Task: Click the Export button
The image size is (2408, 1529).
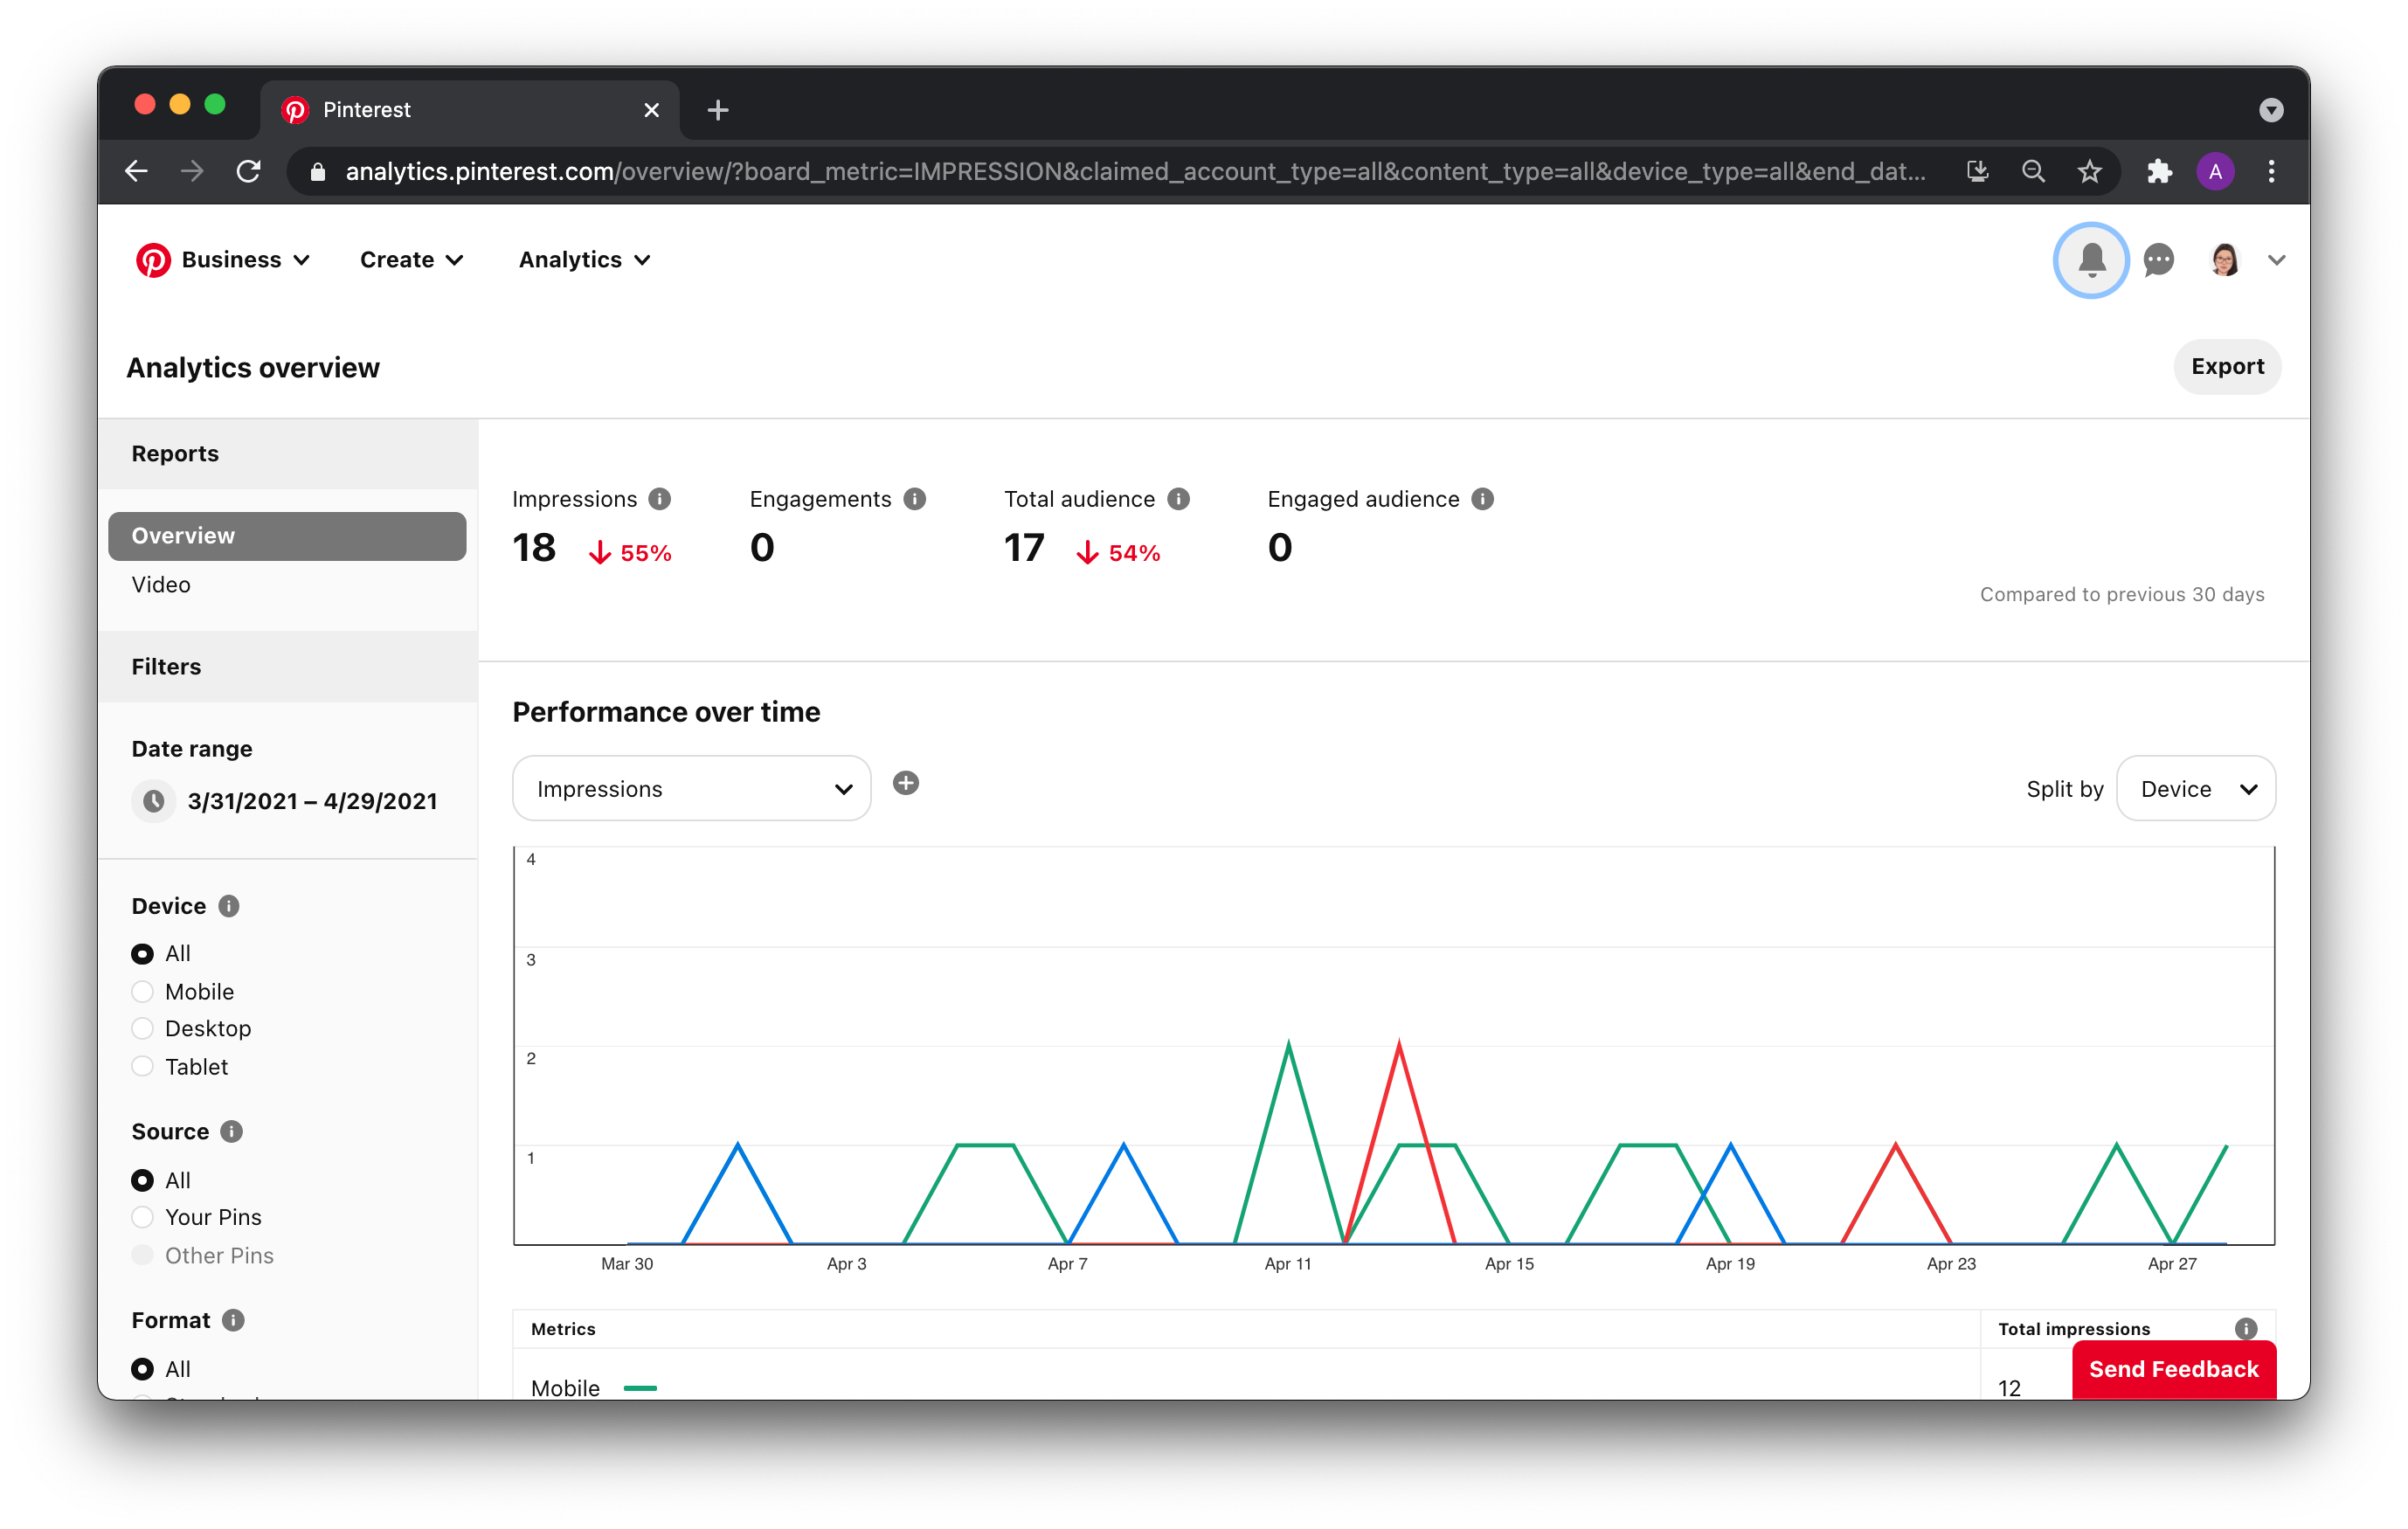Action: coord(2227,367)
